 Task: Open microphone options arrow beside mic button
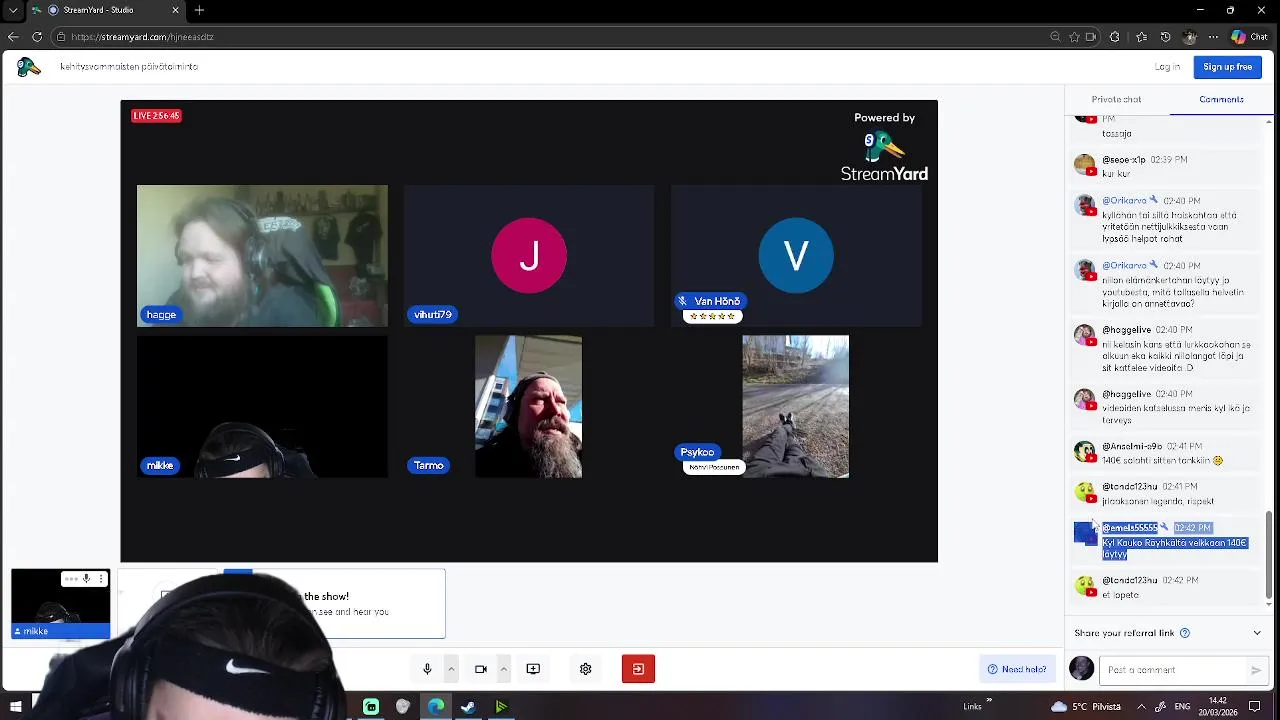click(451, 669)
